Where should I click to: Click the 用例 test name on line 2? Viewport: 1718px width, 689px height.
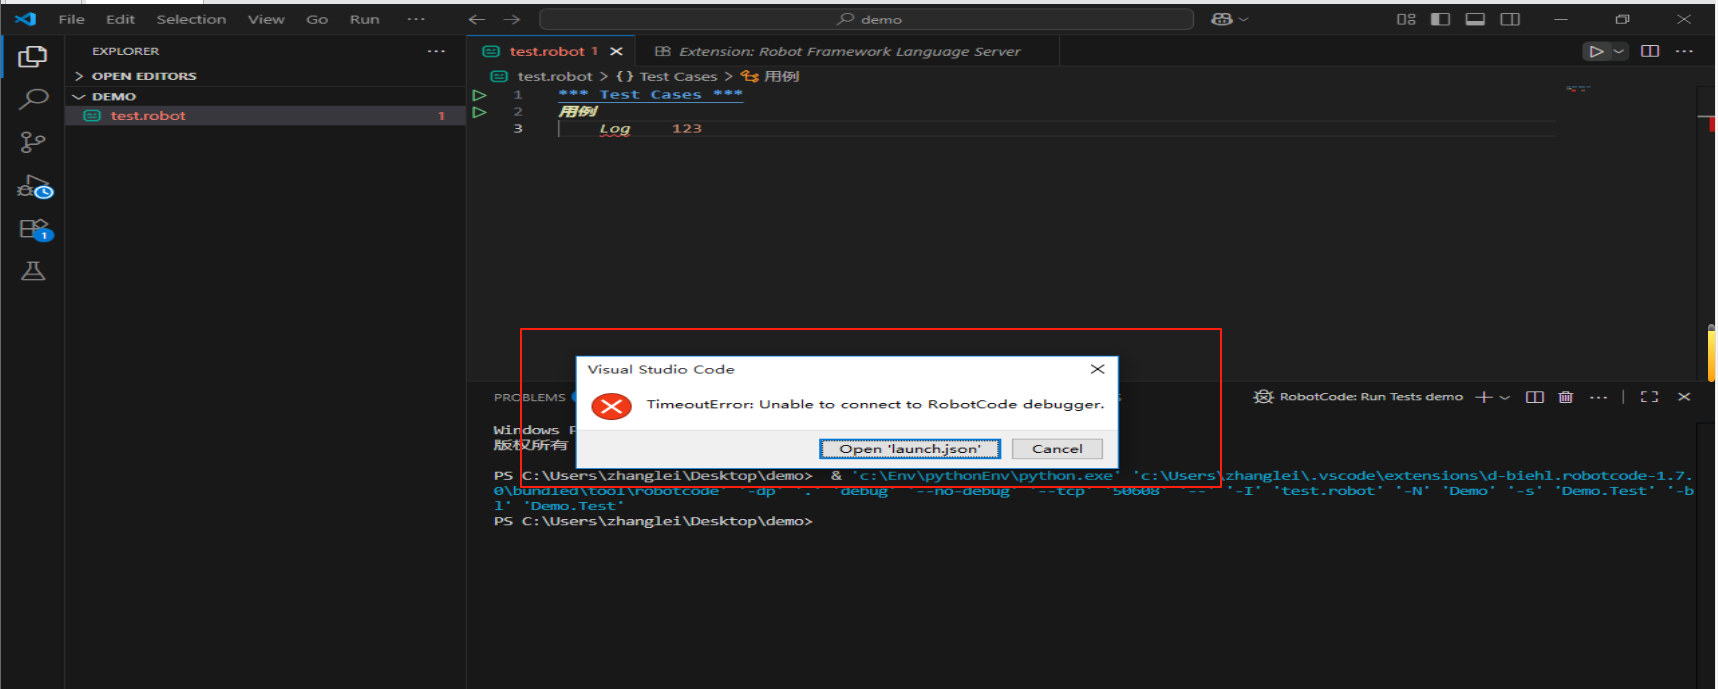(578, 112)
